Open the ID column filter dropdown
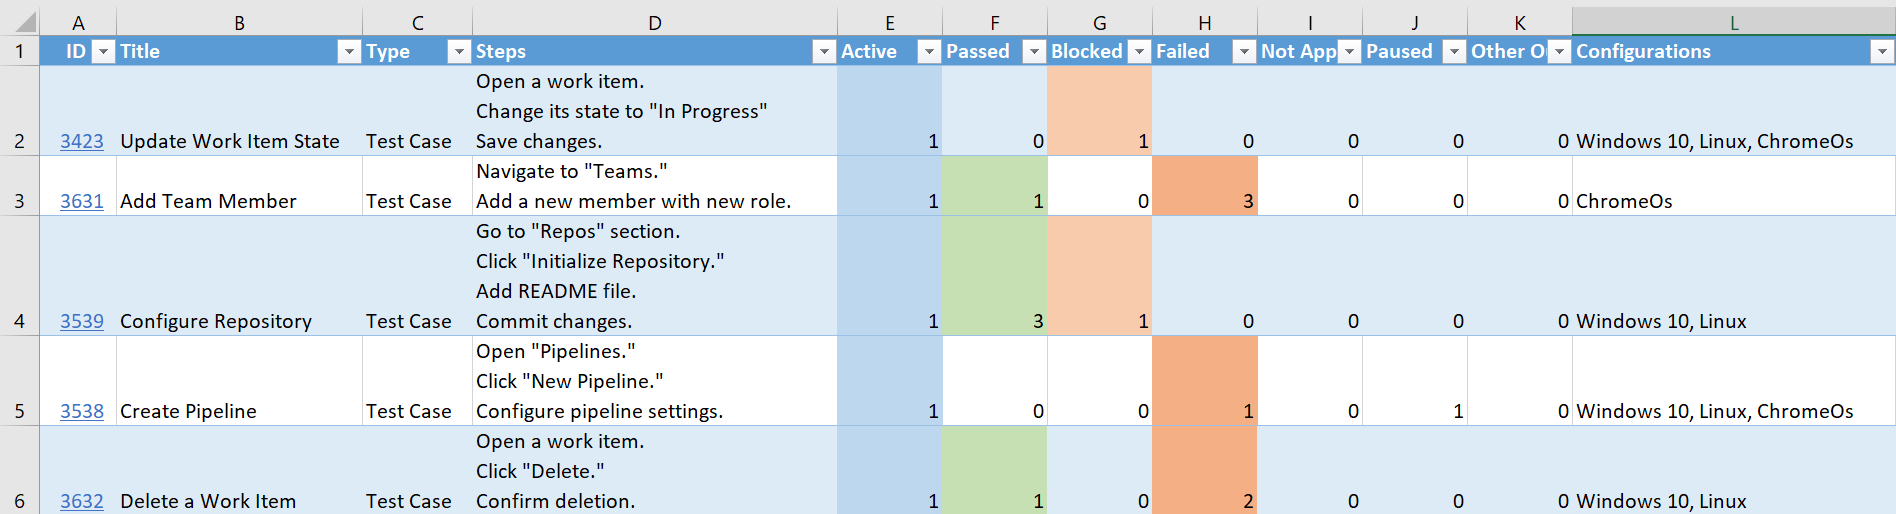This screenshot has width=1896, height=514. (103, 52)
